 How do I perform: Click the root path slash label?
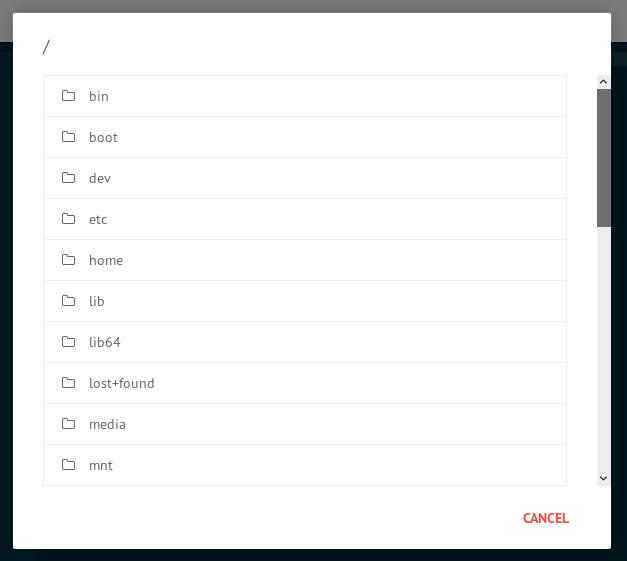tap(46, 46)
